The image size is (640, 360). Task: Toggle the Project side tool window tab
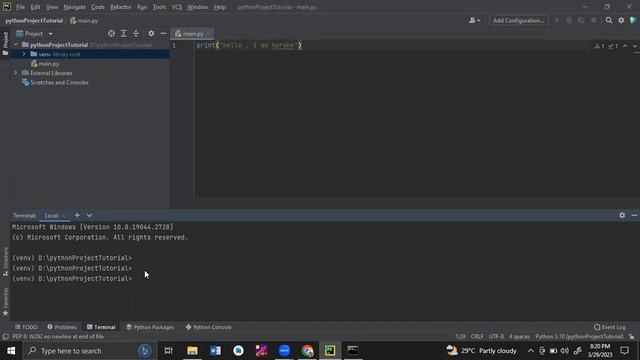[x=5, y=43]
